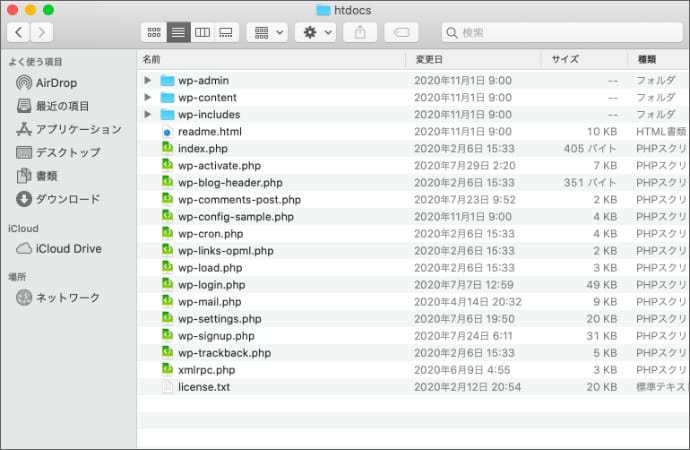Switch to icon view in toolbar
690x450 pixels.
153,33
